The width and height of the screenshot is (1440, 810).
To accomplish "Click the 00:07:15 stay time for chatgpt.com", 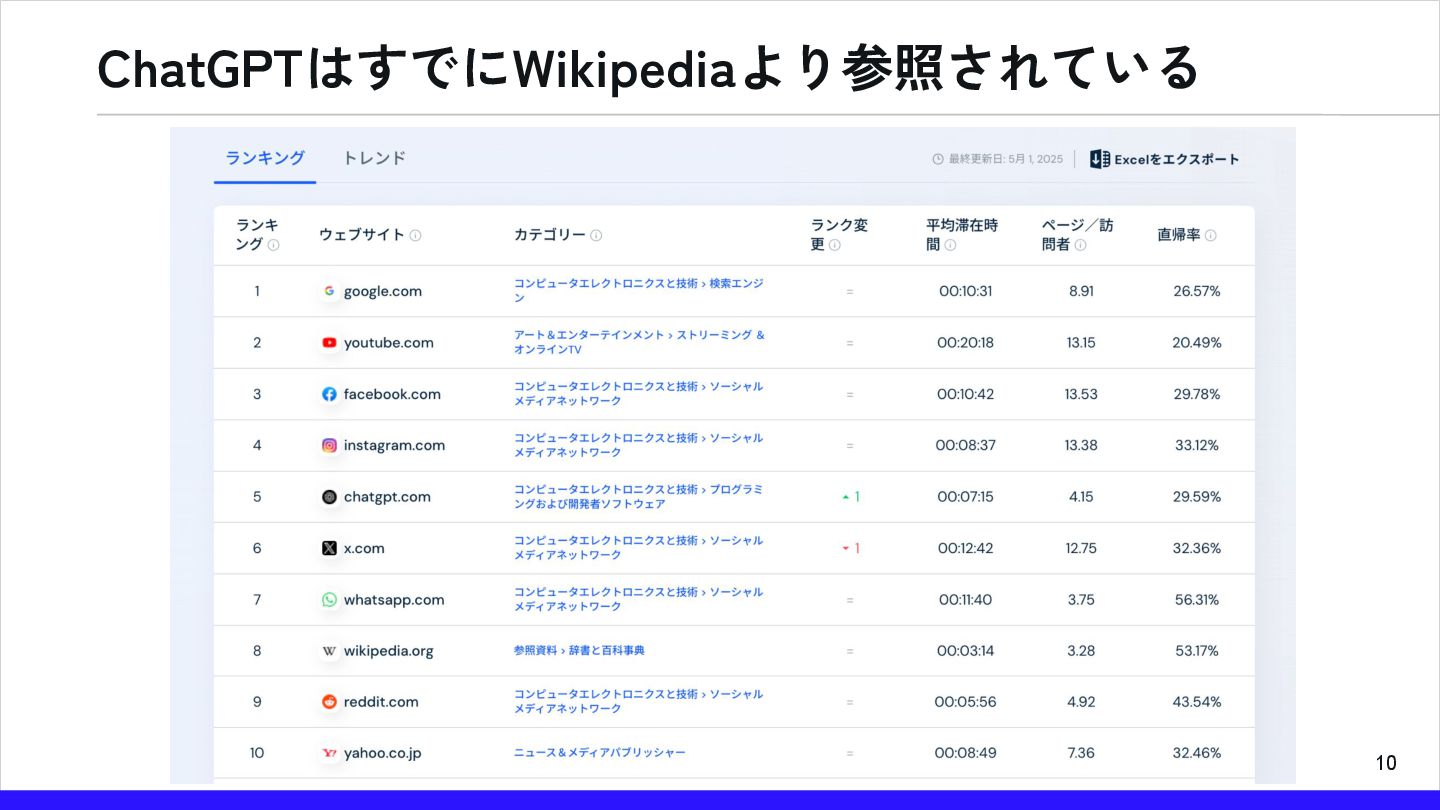I will [965, 497].
